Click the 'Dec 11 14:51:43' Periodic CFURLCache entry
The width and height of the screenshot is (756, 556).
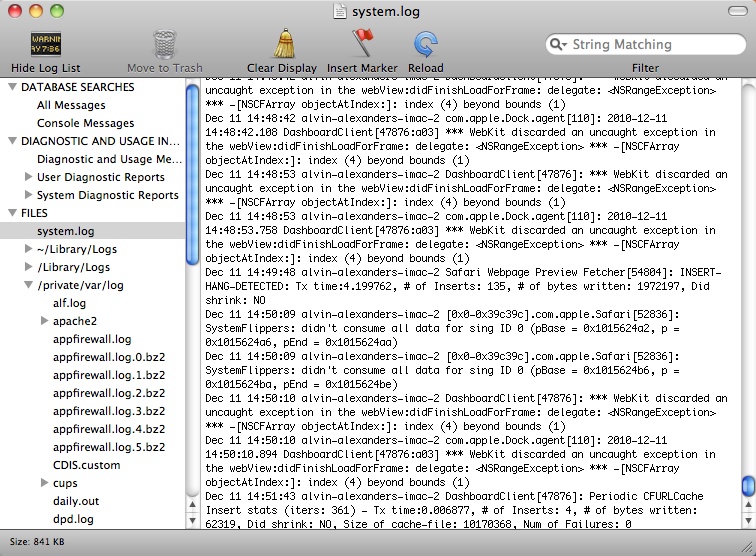click(454, 510)
